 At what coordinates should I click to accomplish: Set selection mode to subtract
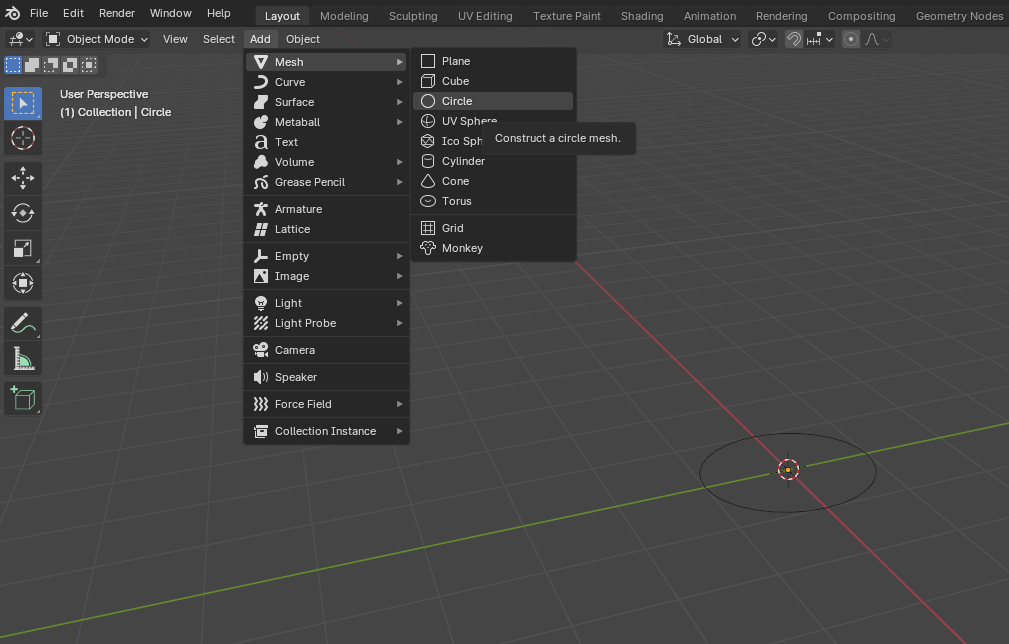click(51, 65)
